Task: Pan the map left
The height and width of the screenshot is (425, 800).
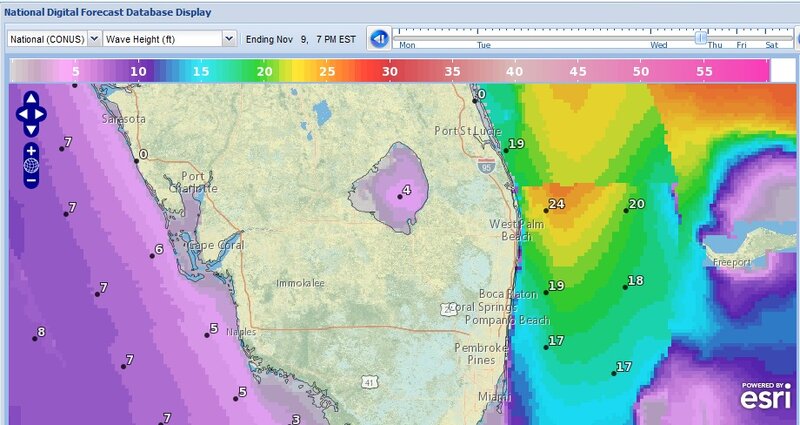Action: tap(21, 114)
